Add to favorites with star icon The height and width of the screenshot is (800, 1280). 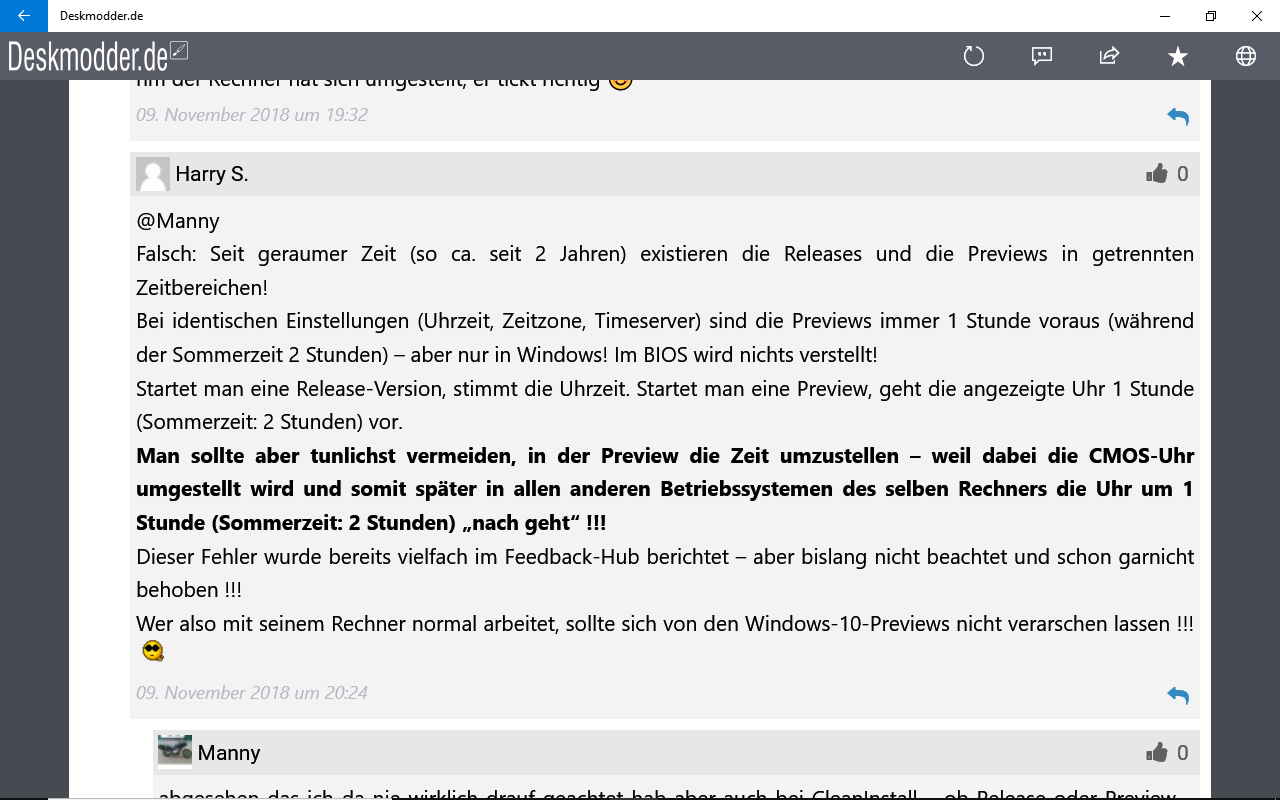(1178, 56)
